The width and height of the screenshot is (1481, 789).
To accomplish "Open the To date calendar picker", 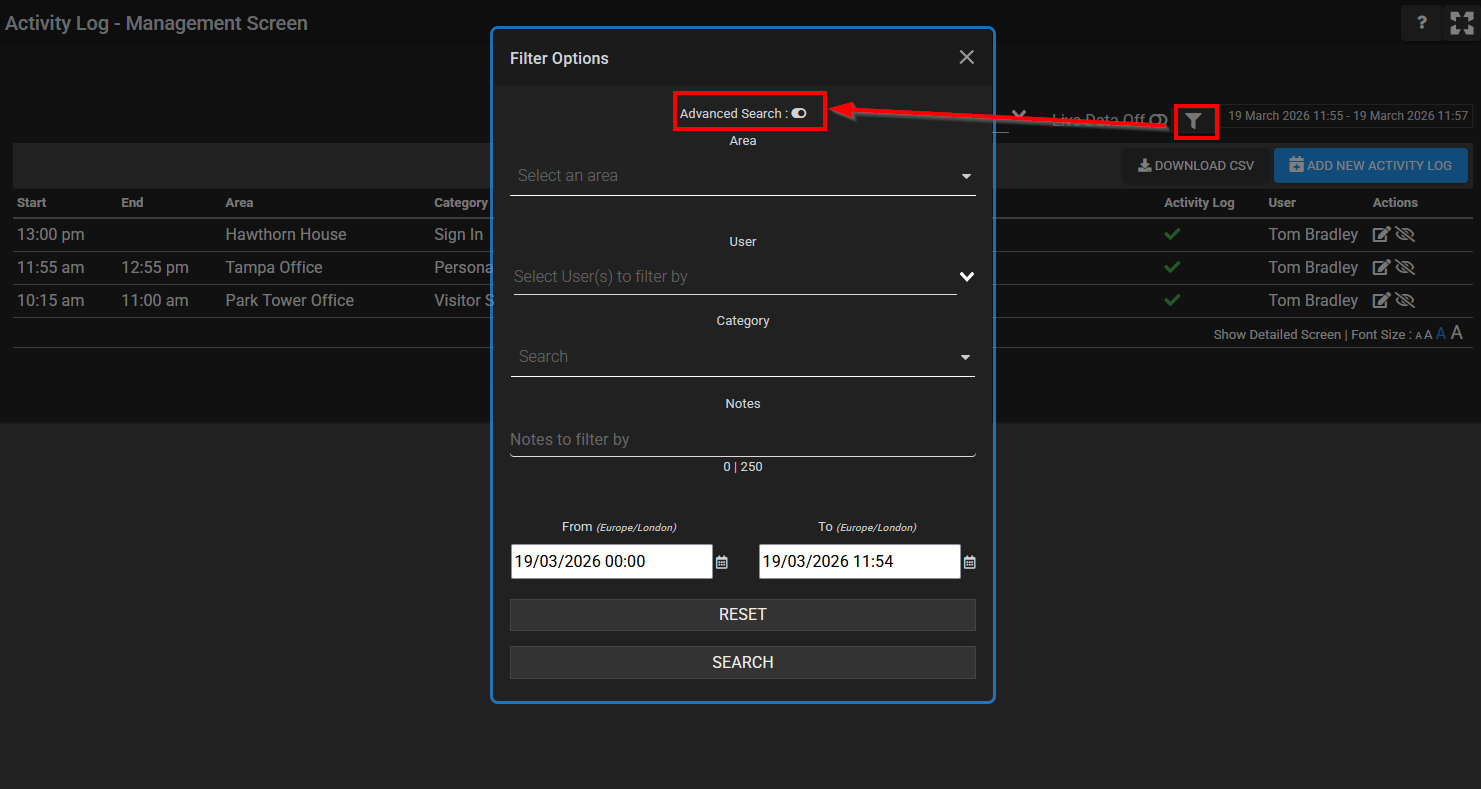I will tap(969, 563).
